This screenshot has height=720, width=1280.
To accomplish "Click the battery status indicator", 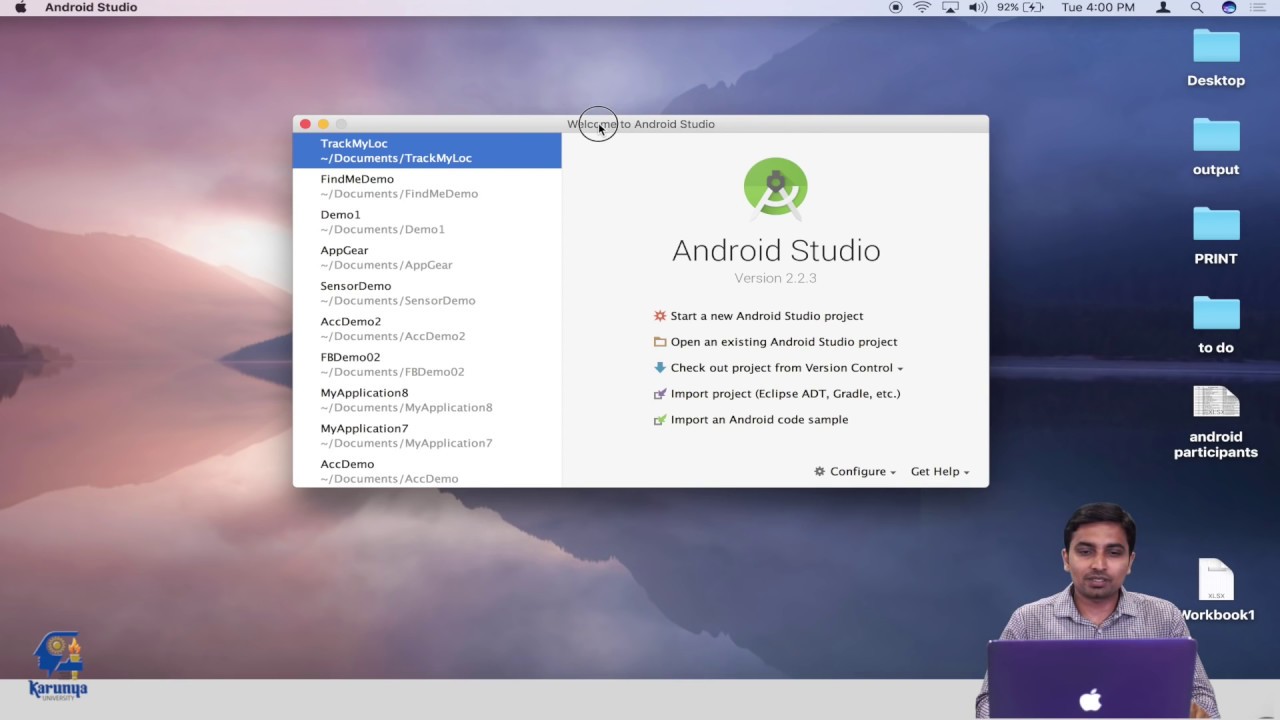I will click(x=1018, y=8).
